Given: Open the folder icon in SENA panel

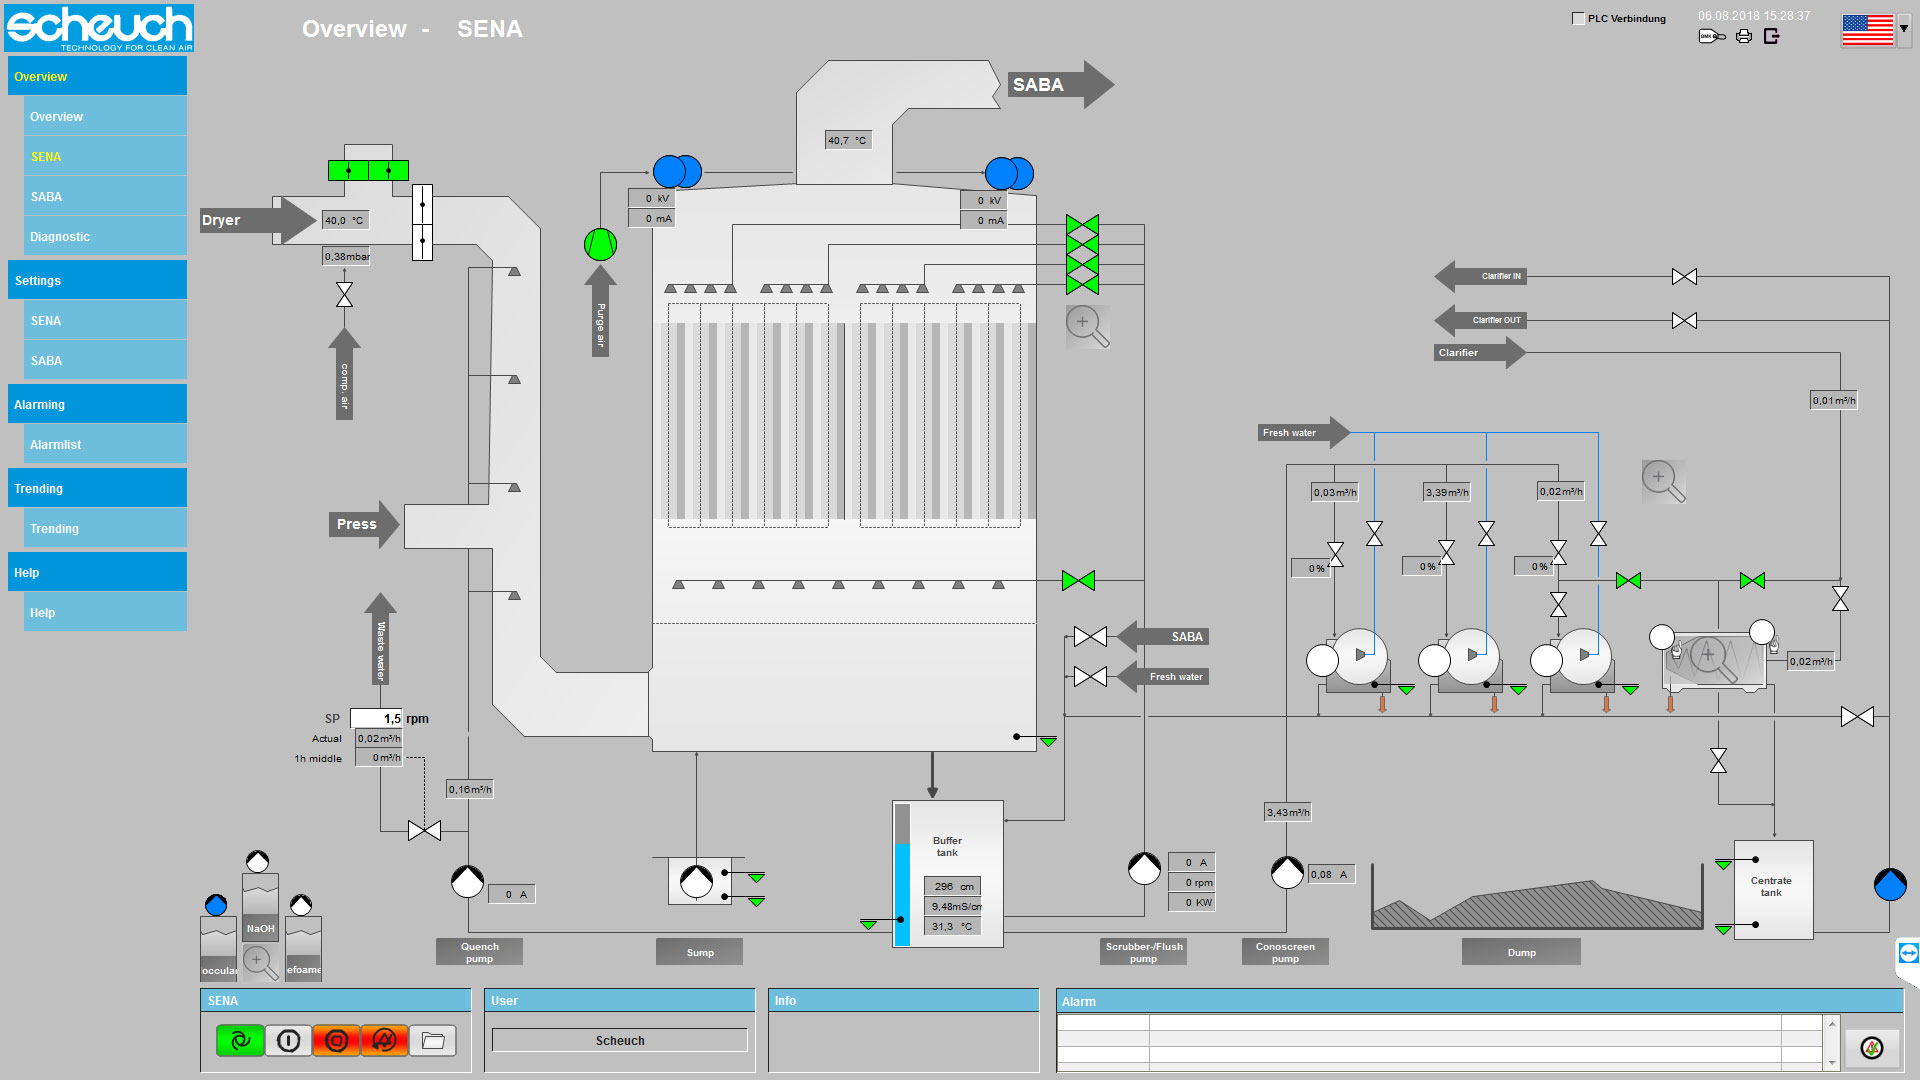Looking at the screenshot, I should [x=433, y=1041].
